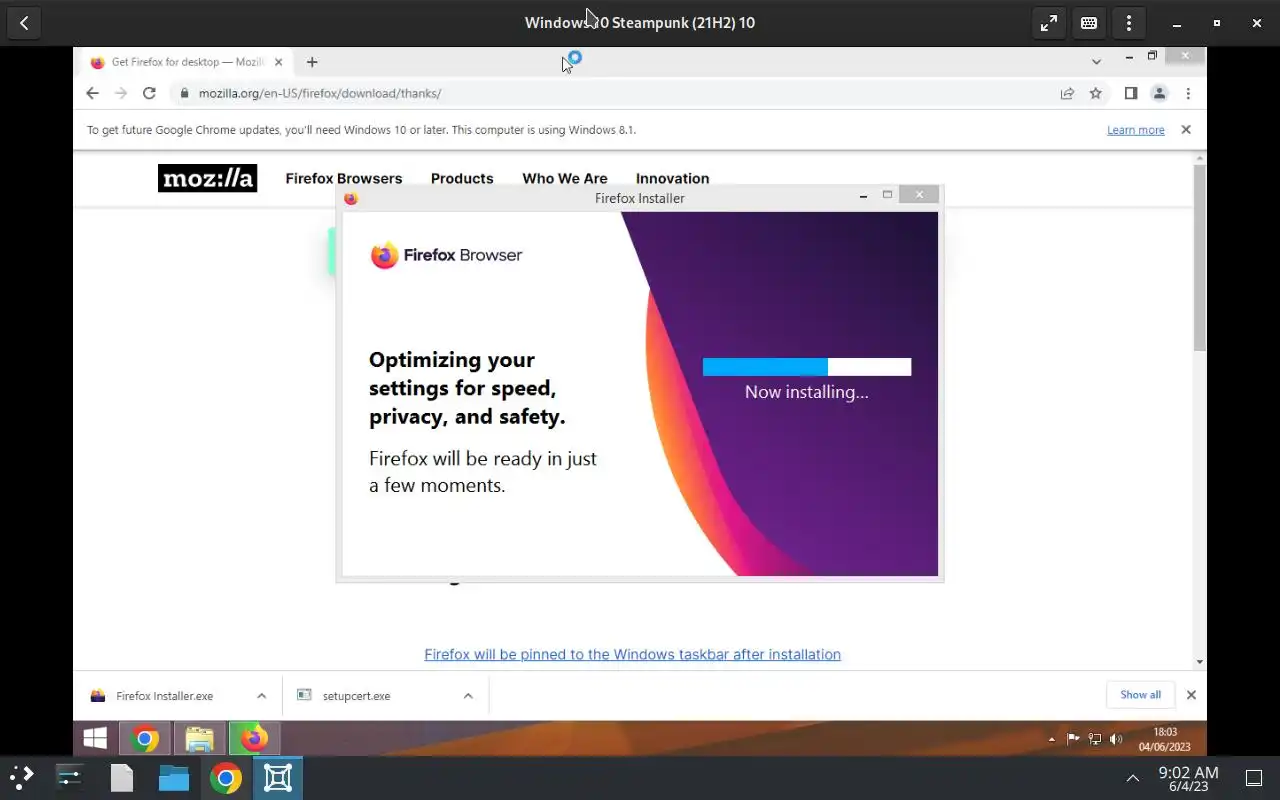Open Chrome side panel icon
1280x800 pixels.
1131,93
